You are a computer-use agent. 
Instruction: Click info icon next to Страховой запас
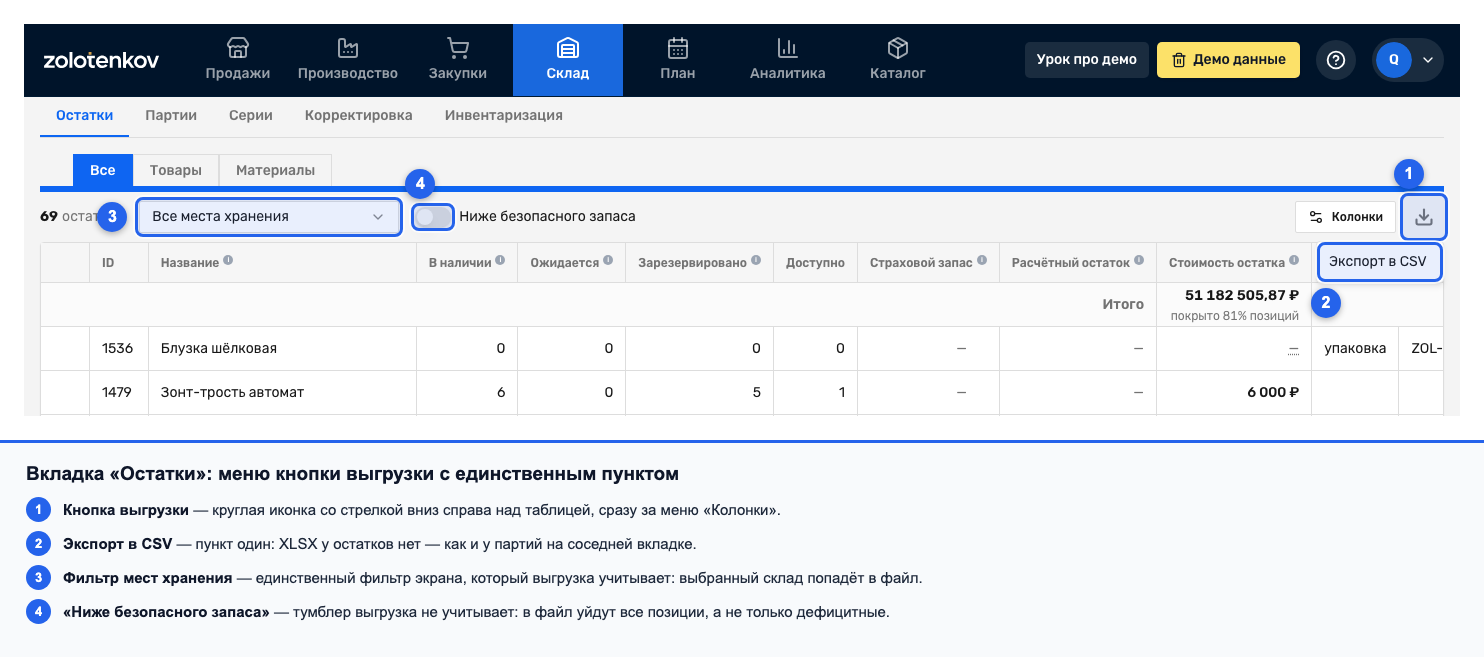pyautogui.click(x=981, y=261)
